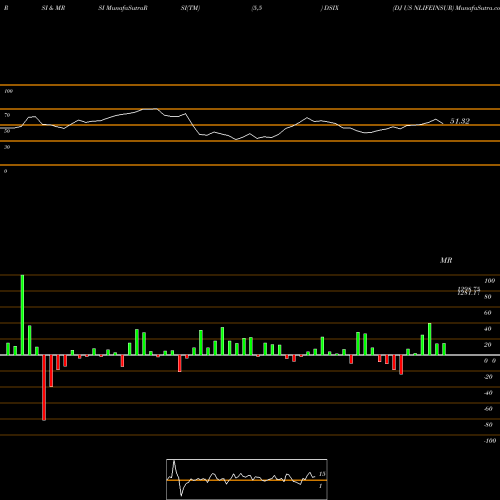Click the -80 label on the MR right axis
Screen dimensions: 500x500
click(488, 425)
